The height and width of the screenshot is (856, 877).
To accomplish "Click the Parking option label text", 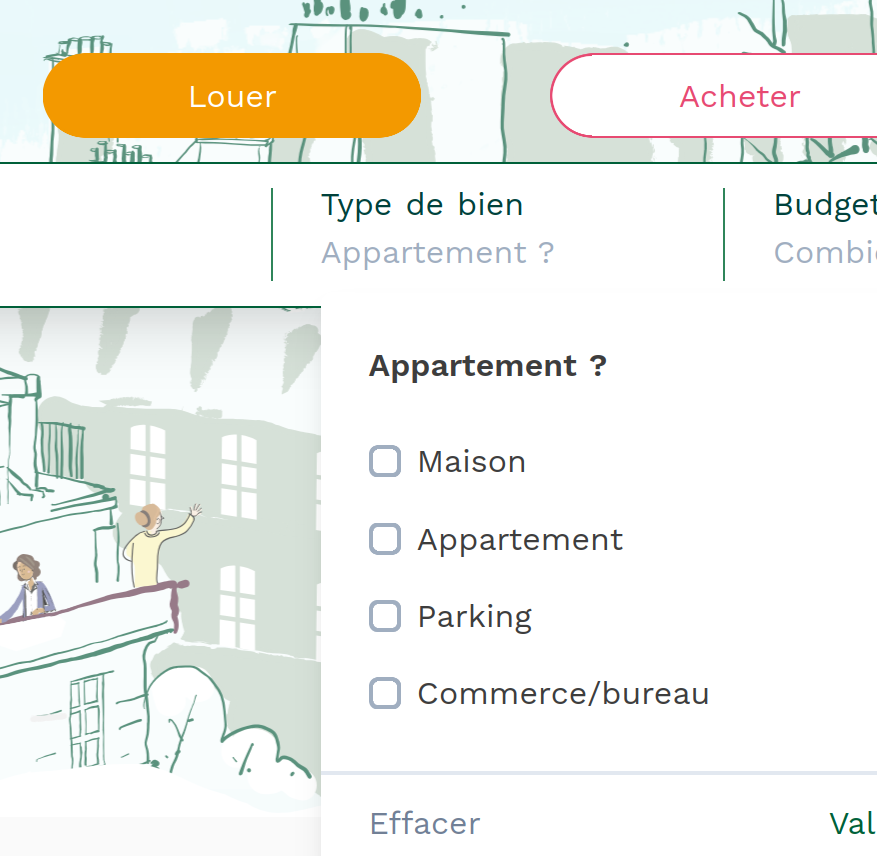I will point(474,616).
